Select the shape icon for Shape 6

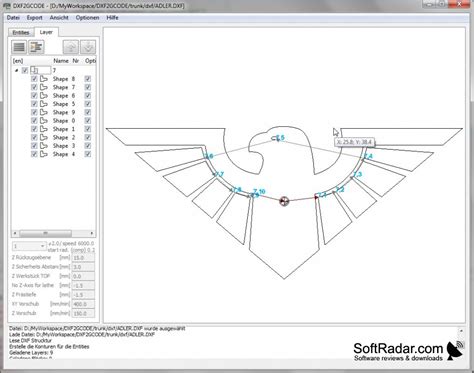coord(44,96)
